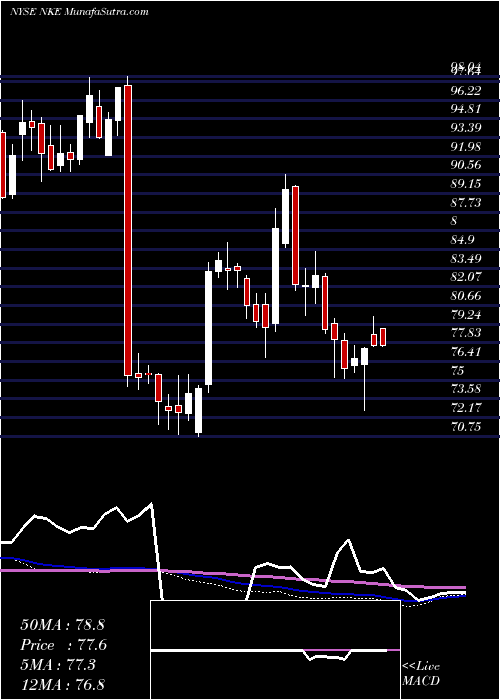
Task: Select the 87.73 price axis label
Action: pos(467,203)
